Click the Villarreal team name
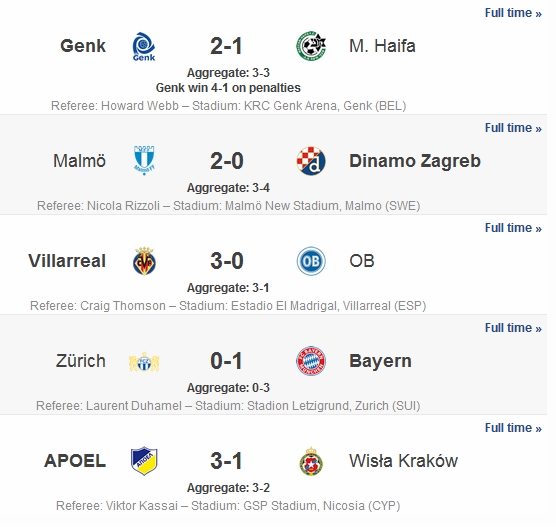The height and width of the screenshot is (527, 556). coord(67,261)
